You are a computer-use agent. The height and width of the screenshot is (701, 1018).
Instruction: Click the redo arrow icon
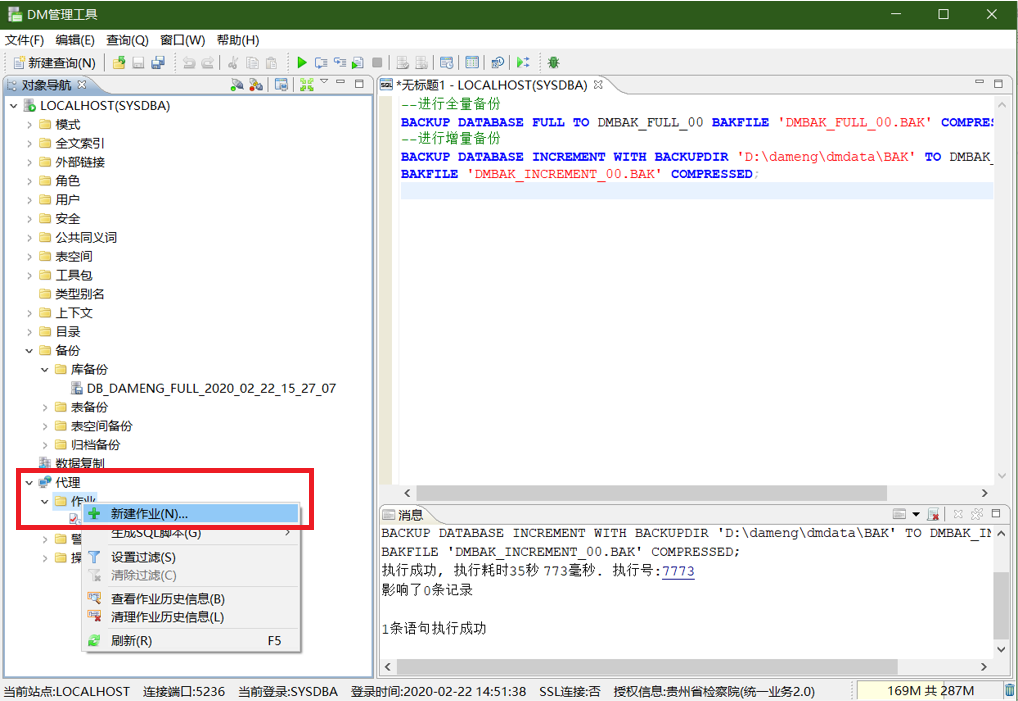click(x=208, y=62)
